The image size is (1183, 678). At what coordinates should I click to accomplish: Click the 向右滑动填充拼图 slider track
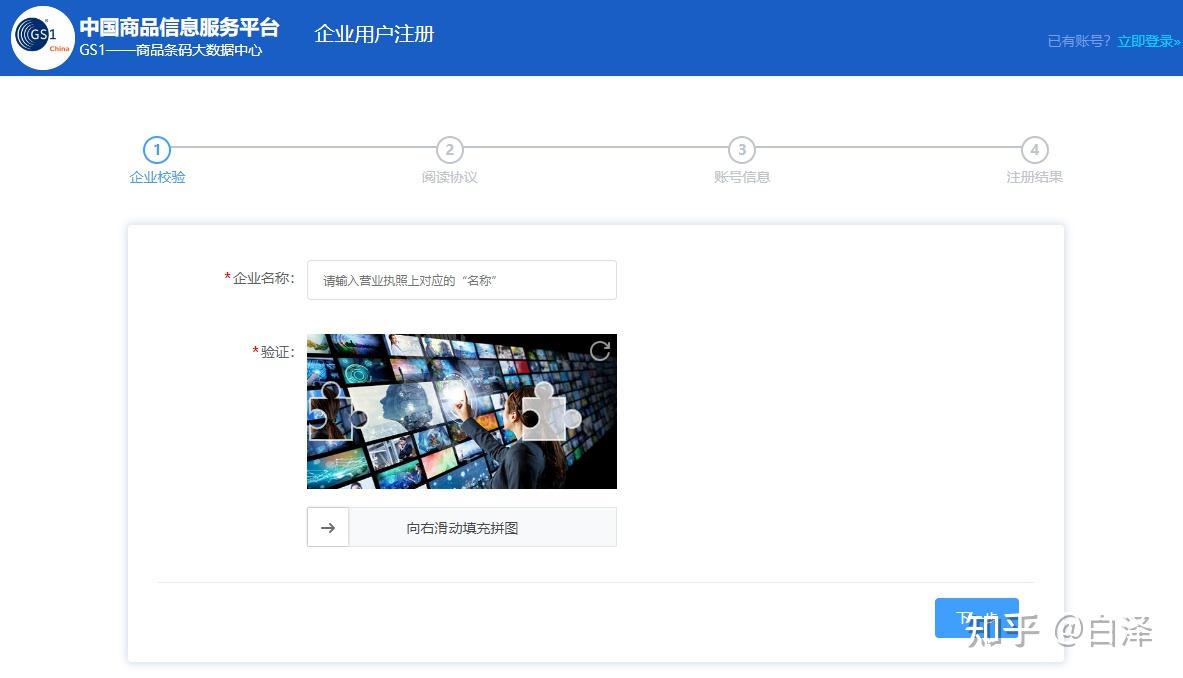click(x=483, y=526)
